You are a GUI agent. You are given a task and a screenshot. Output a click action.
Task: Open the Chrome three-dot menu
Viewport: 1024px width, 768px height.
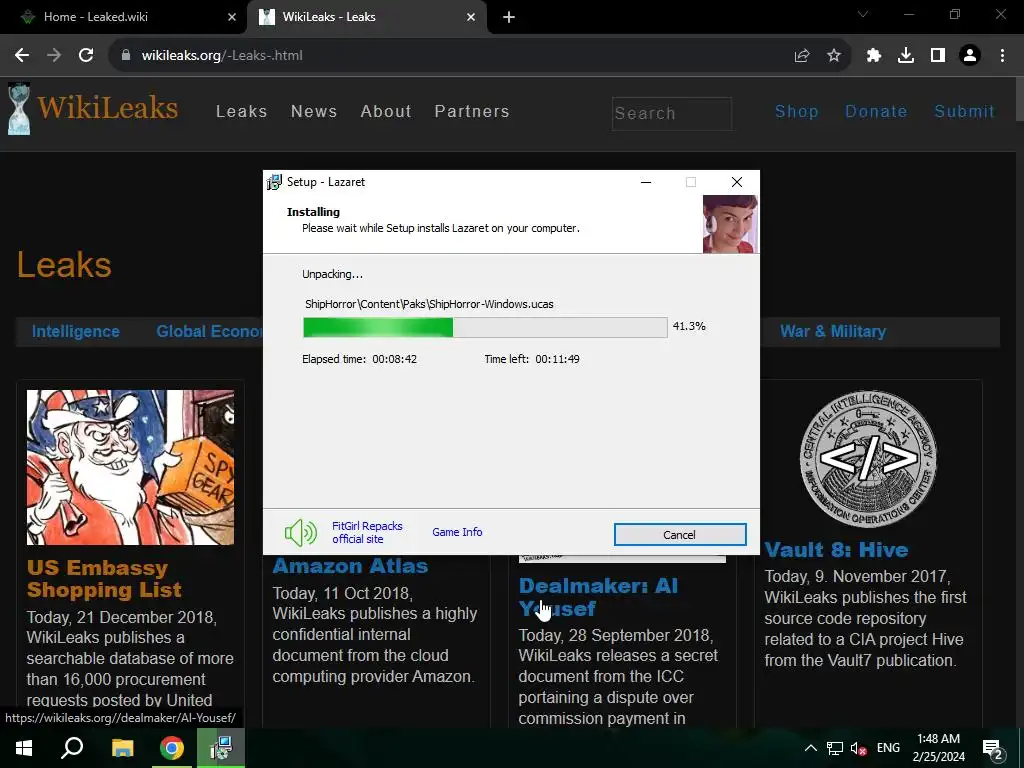click(1002, 56)
